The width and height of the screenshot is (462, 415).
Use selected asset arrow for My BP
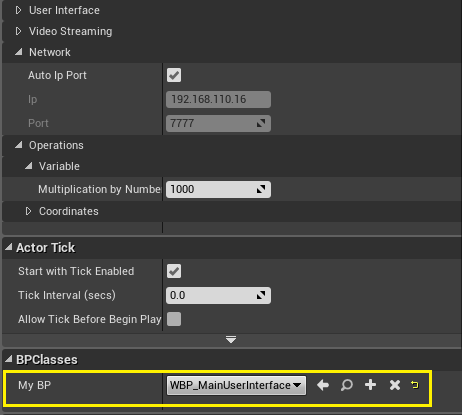(323, 385)
